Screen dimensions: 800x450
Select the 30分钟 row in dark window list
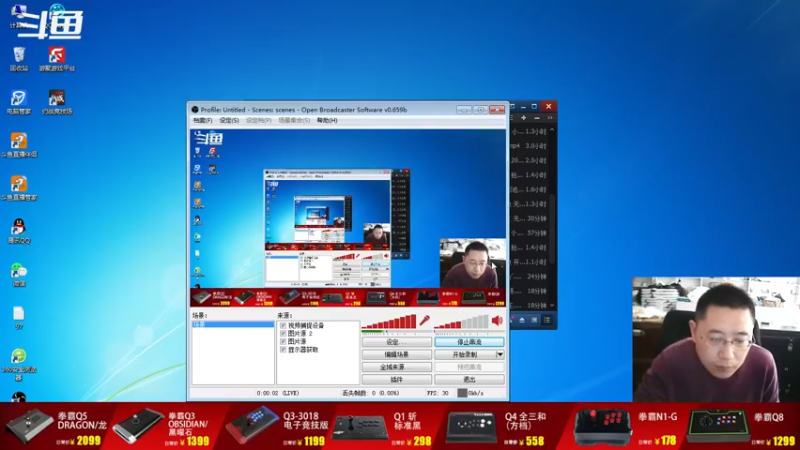click(530, 218)
